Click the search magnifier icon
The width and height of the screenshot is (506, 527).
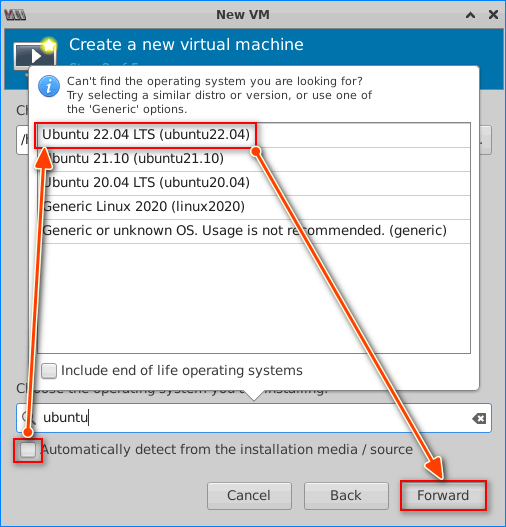28,418
